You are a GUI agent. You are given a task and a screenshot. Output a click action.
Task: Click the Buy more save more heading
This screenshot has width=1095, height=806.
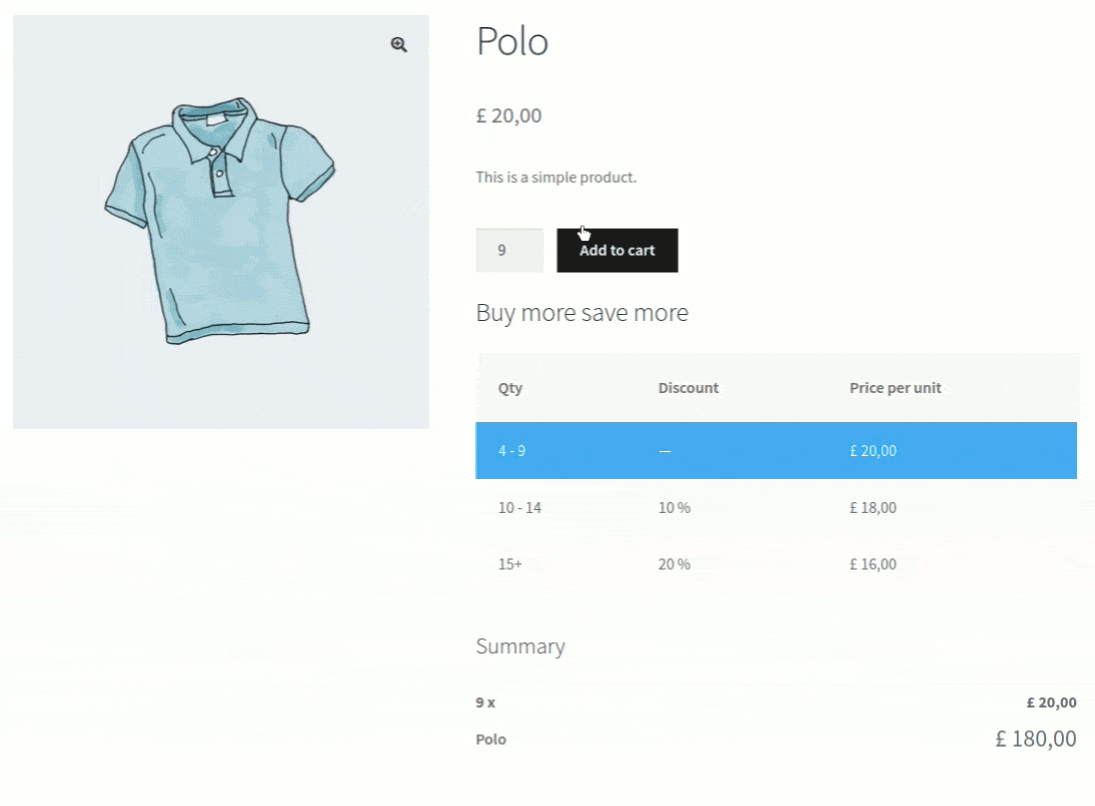point(582,313)
